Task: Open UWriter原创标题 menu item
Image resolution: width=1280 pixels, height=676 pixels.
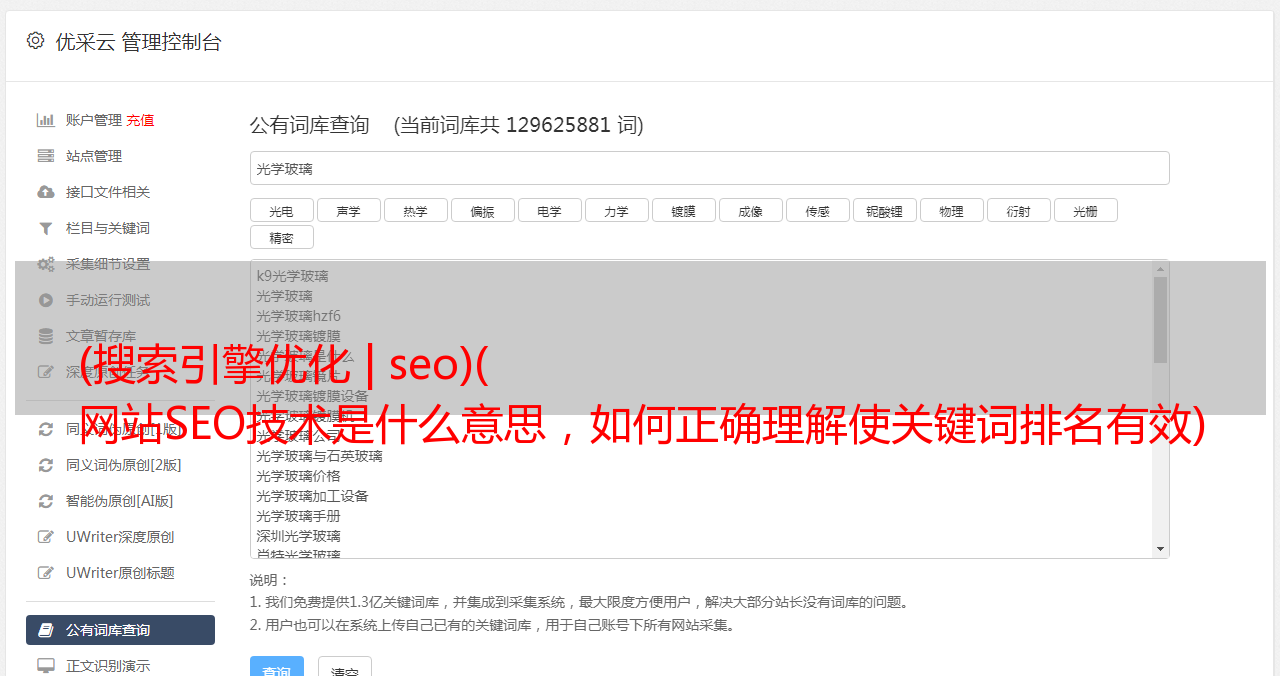Action: tap(120, 573)
